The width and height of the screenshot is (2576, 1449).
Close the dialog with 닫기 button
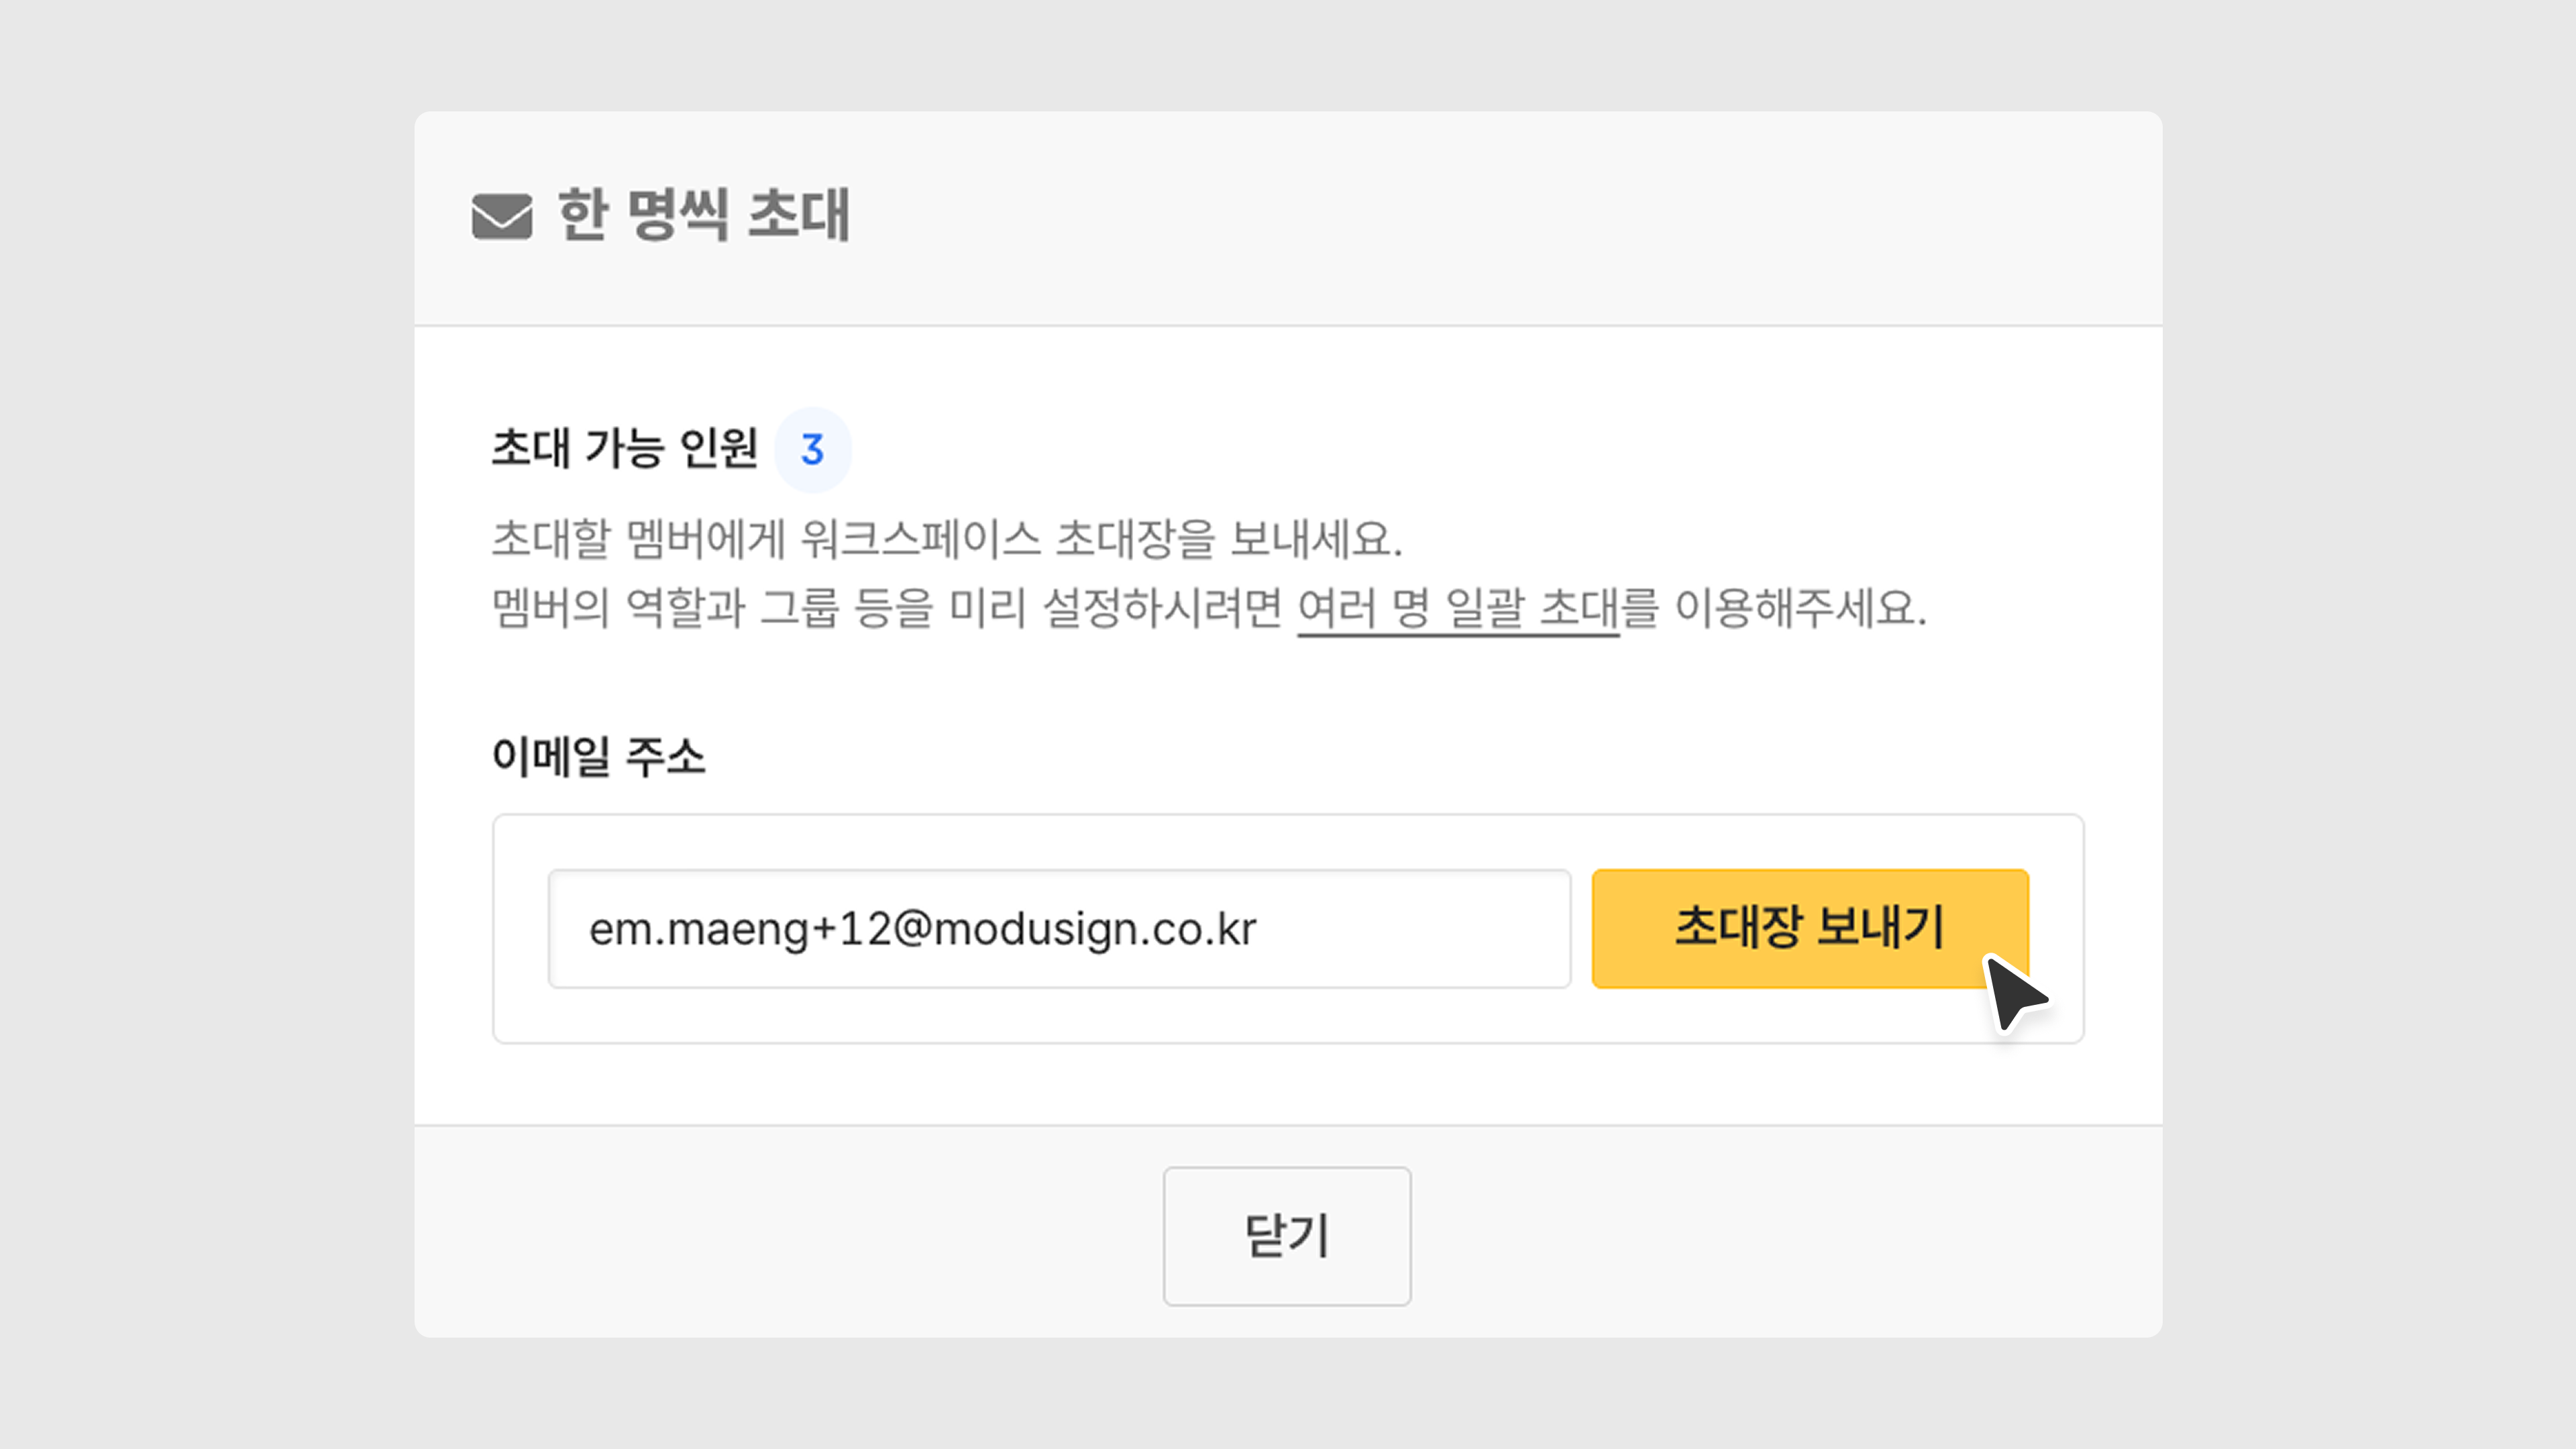point(1286,1235)
